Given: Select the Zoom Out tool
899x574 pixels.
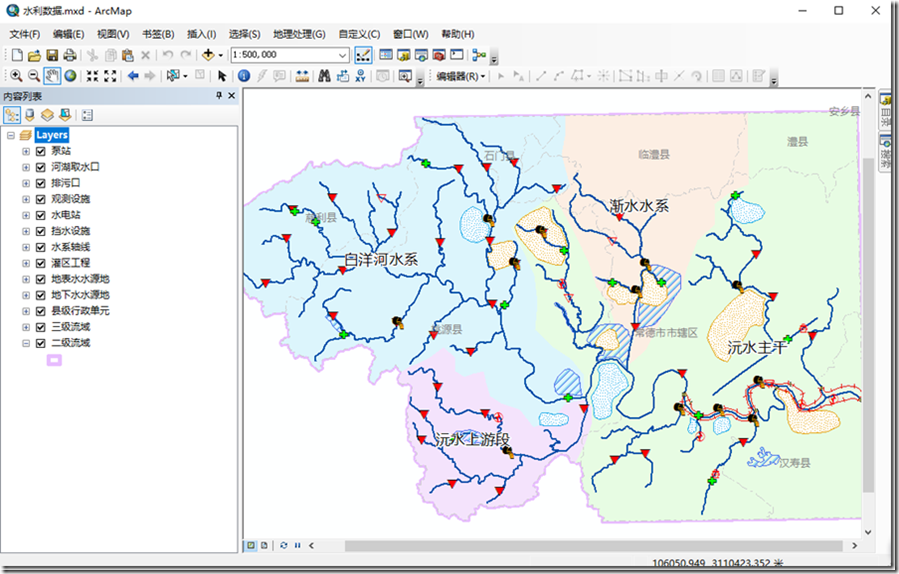Looking at the screenshot, I should click(34, 76).
